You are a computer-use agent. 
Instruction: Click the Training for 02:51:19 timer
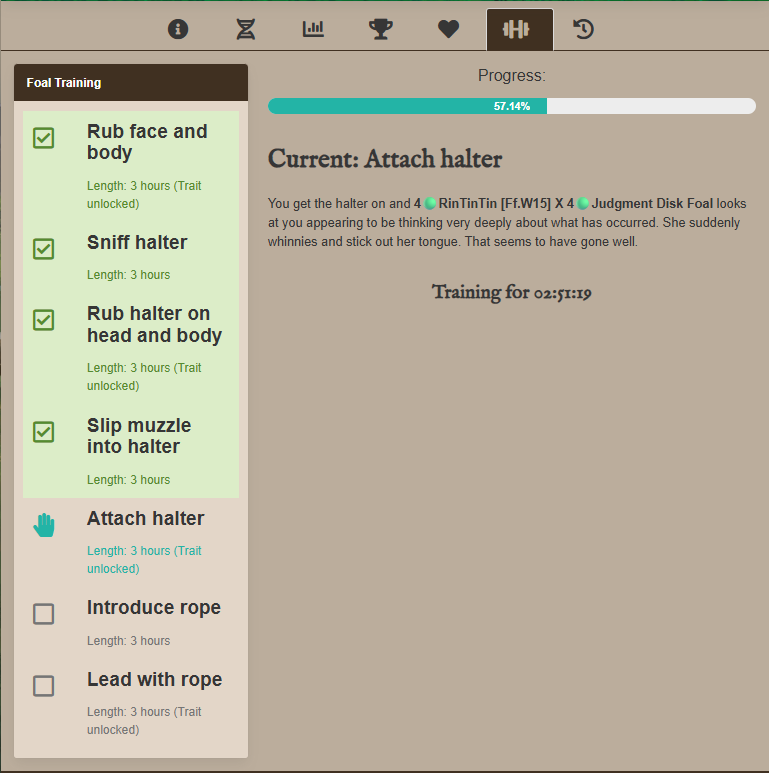(512, 292)
